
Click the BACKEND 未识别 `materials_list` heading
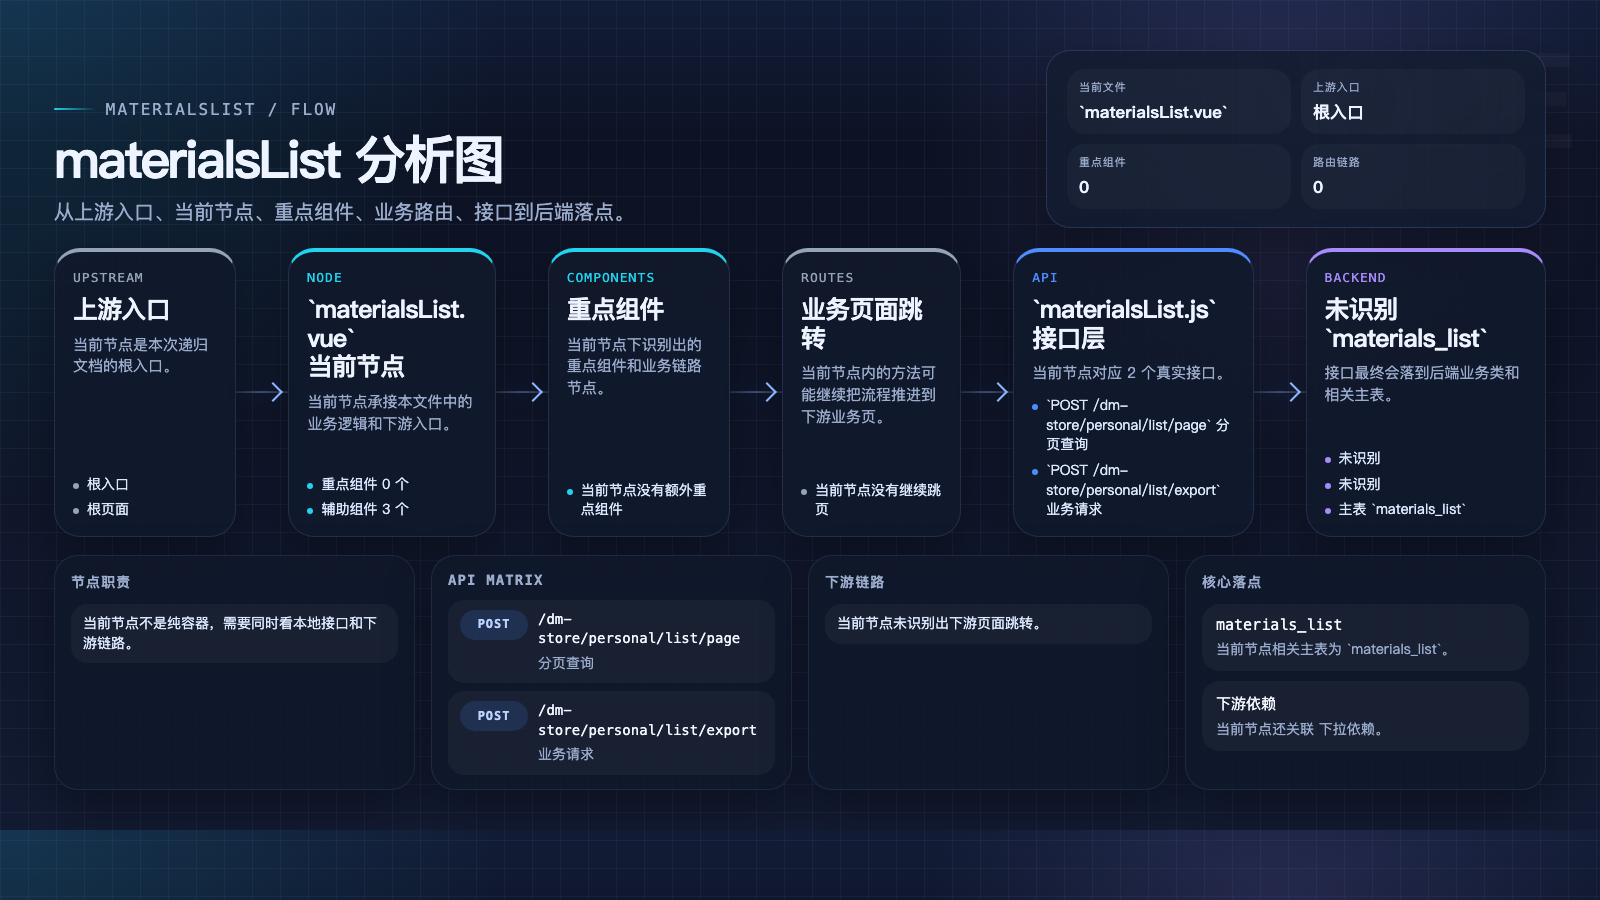[x=1406, y=324]
